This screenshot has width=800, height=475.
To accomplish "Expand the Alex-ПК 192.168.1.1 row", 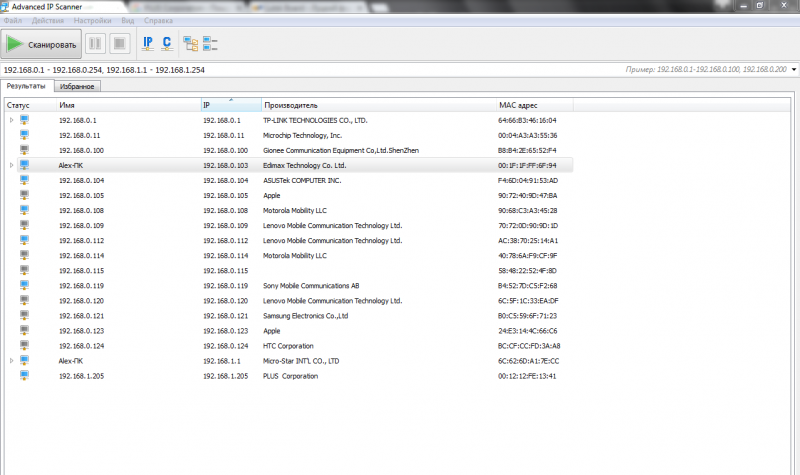I will (12, 360).
